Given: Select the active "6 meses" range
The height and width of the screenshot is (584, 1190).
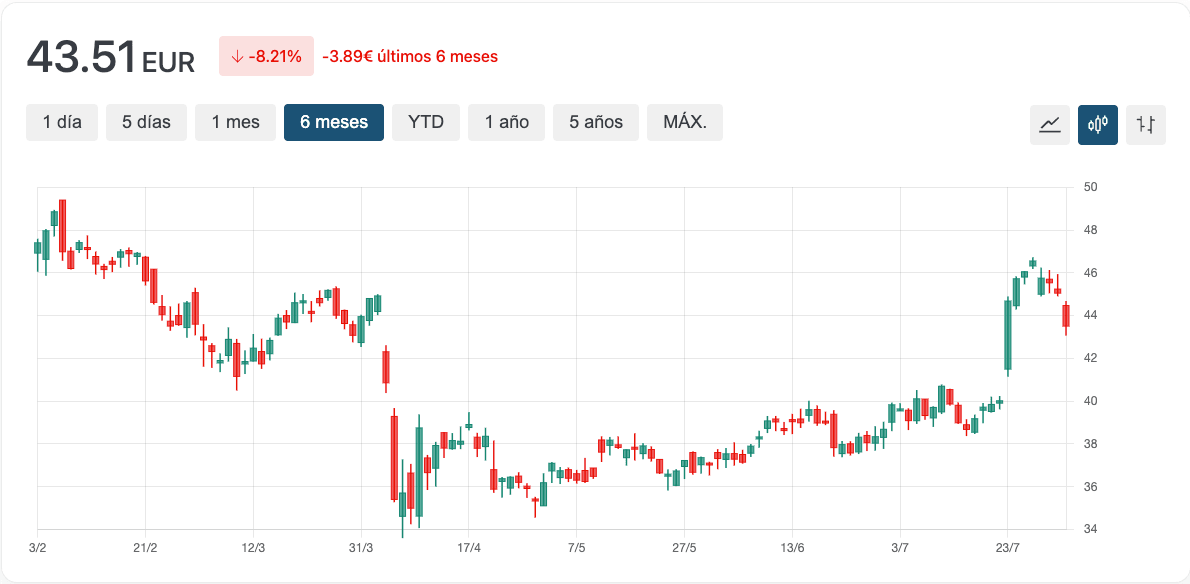Looking at the screenshot, I should coord(334,122).
